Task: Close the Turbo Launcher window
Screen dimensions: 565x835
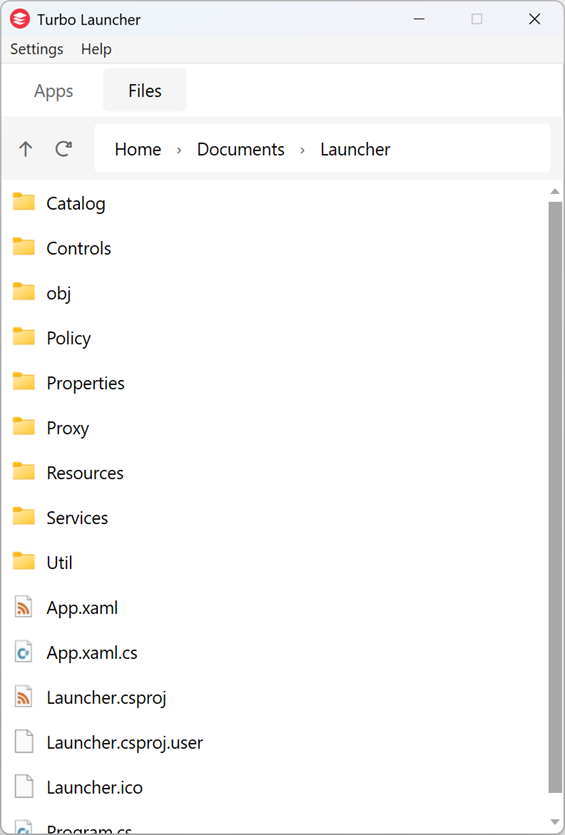Action: tap(535, 19)
